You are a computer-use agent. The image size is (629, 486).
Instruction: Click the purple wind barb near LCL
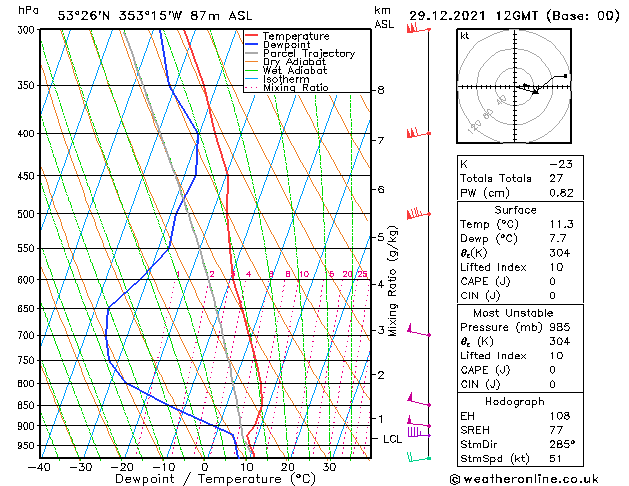pyautogui.click(x=419, y=433)
